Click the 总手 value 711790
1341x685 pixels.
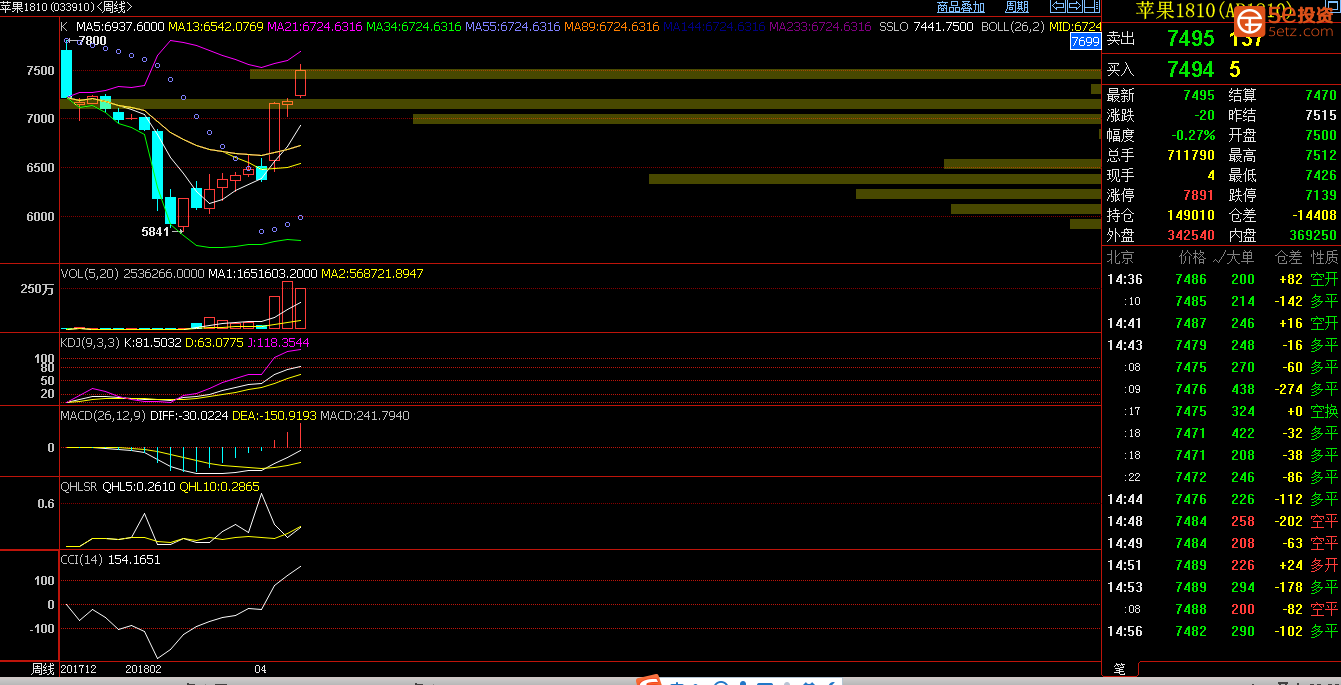tap(1191, 155)
